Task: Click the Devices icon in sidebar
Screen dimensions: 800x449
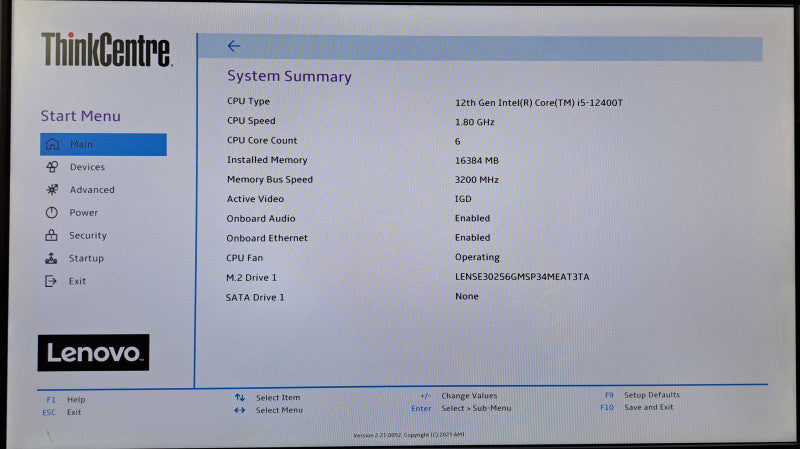Action: pos(52,167)
